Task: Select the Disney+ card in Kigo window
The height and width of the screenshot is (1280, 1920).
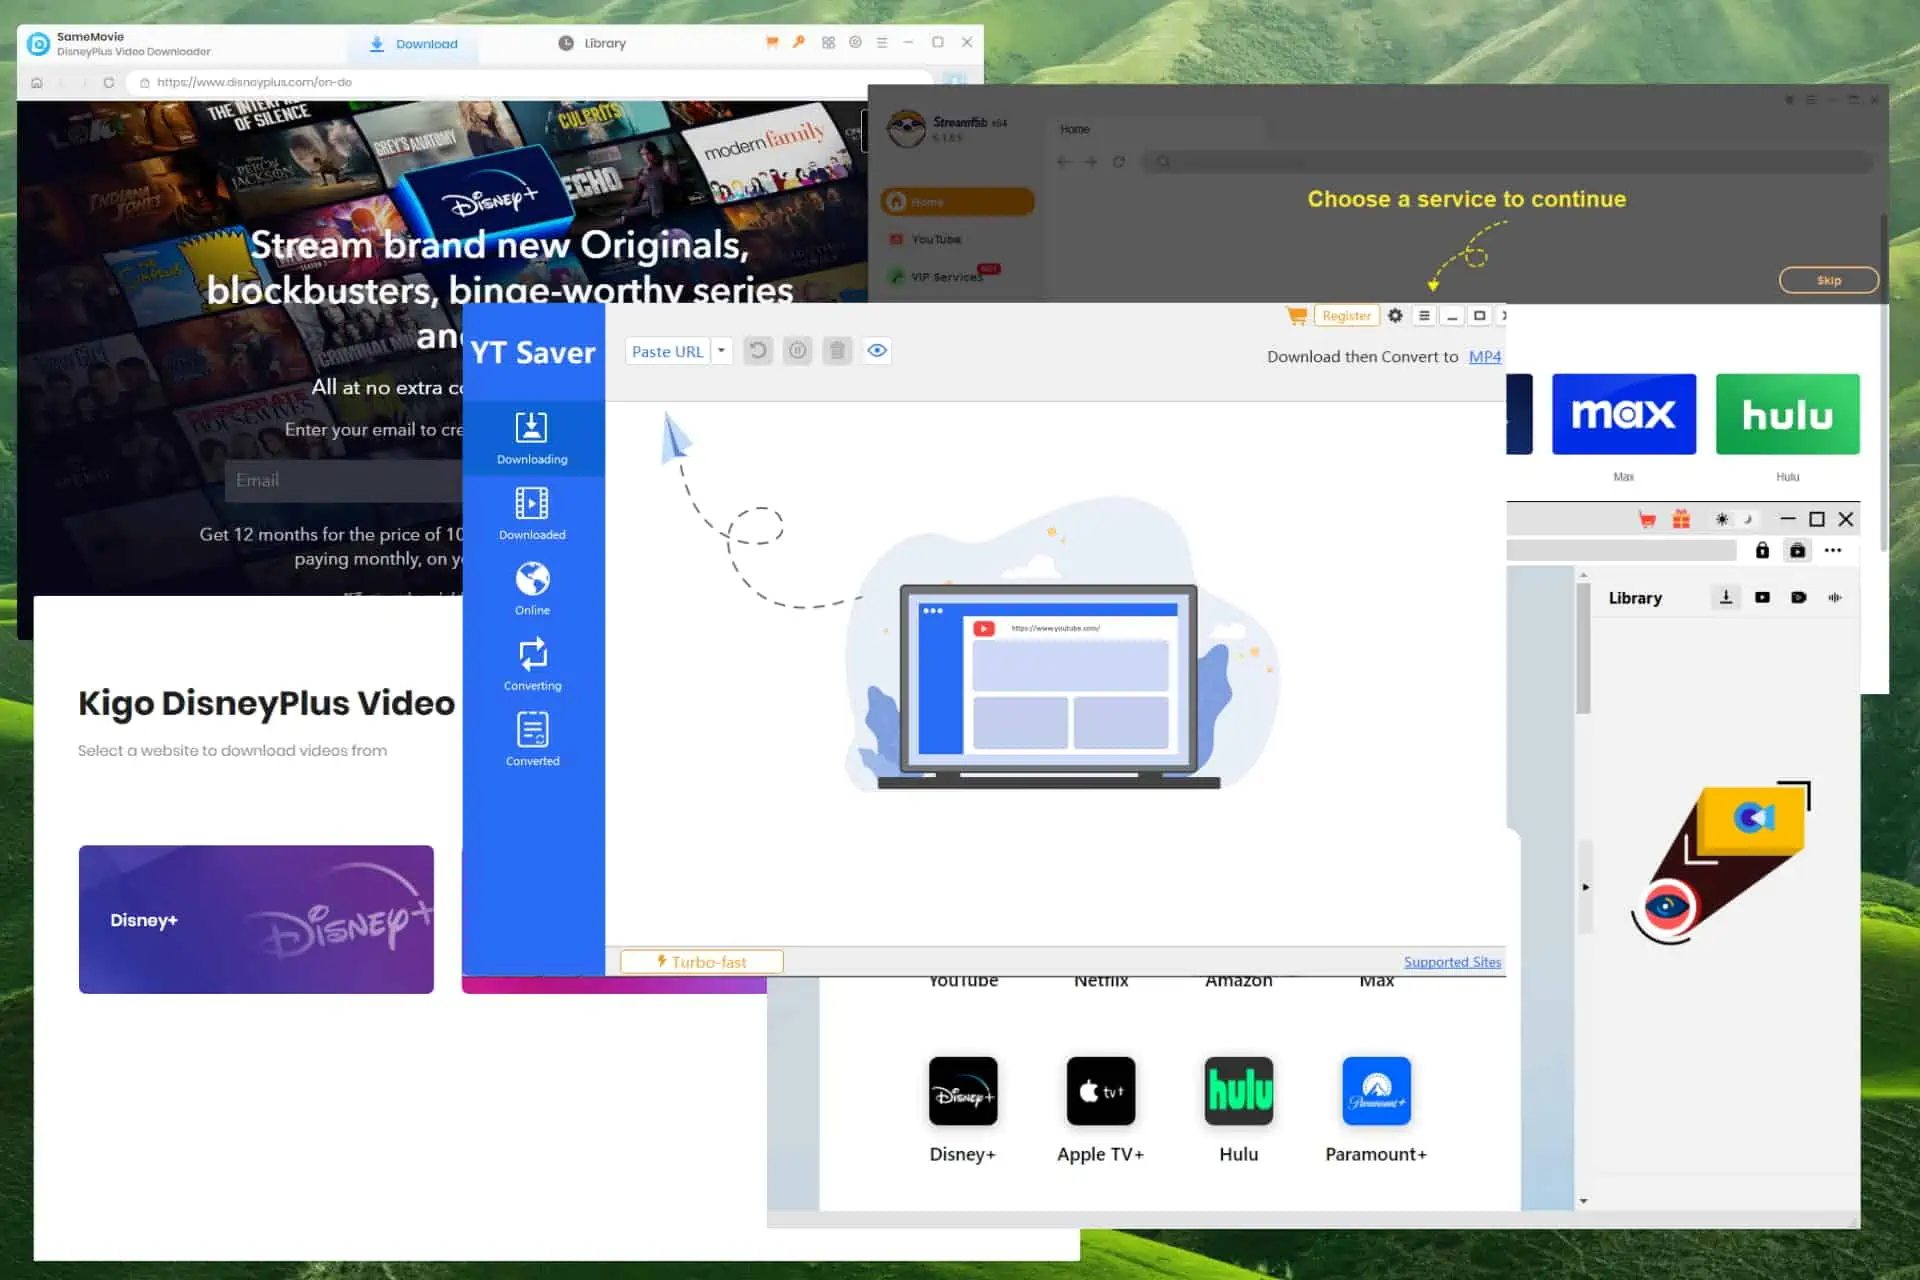Action: 256,919
